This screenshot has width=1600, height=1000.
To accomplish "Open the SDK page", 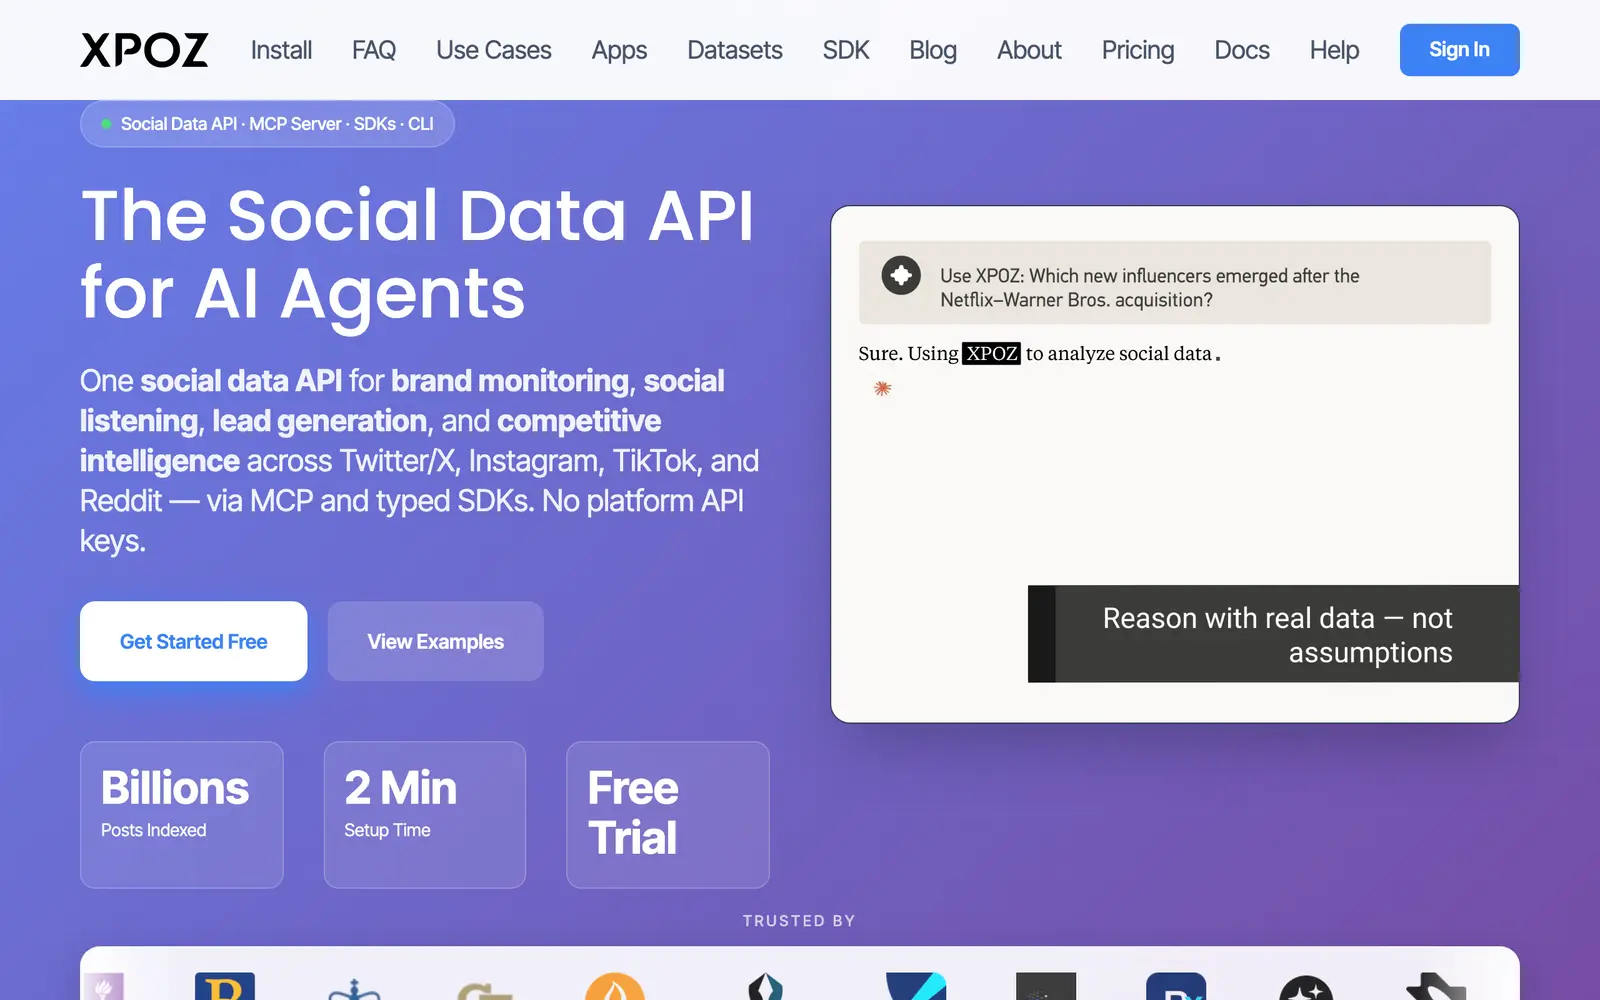I will point(846,50).
